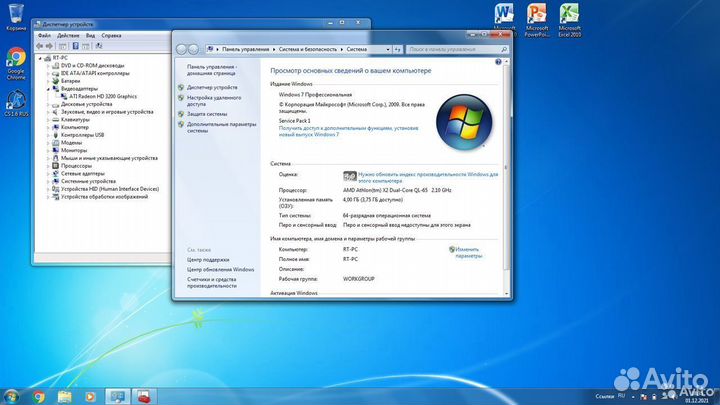Open Счетчики и средства производительности link

click(212, 282)
